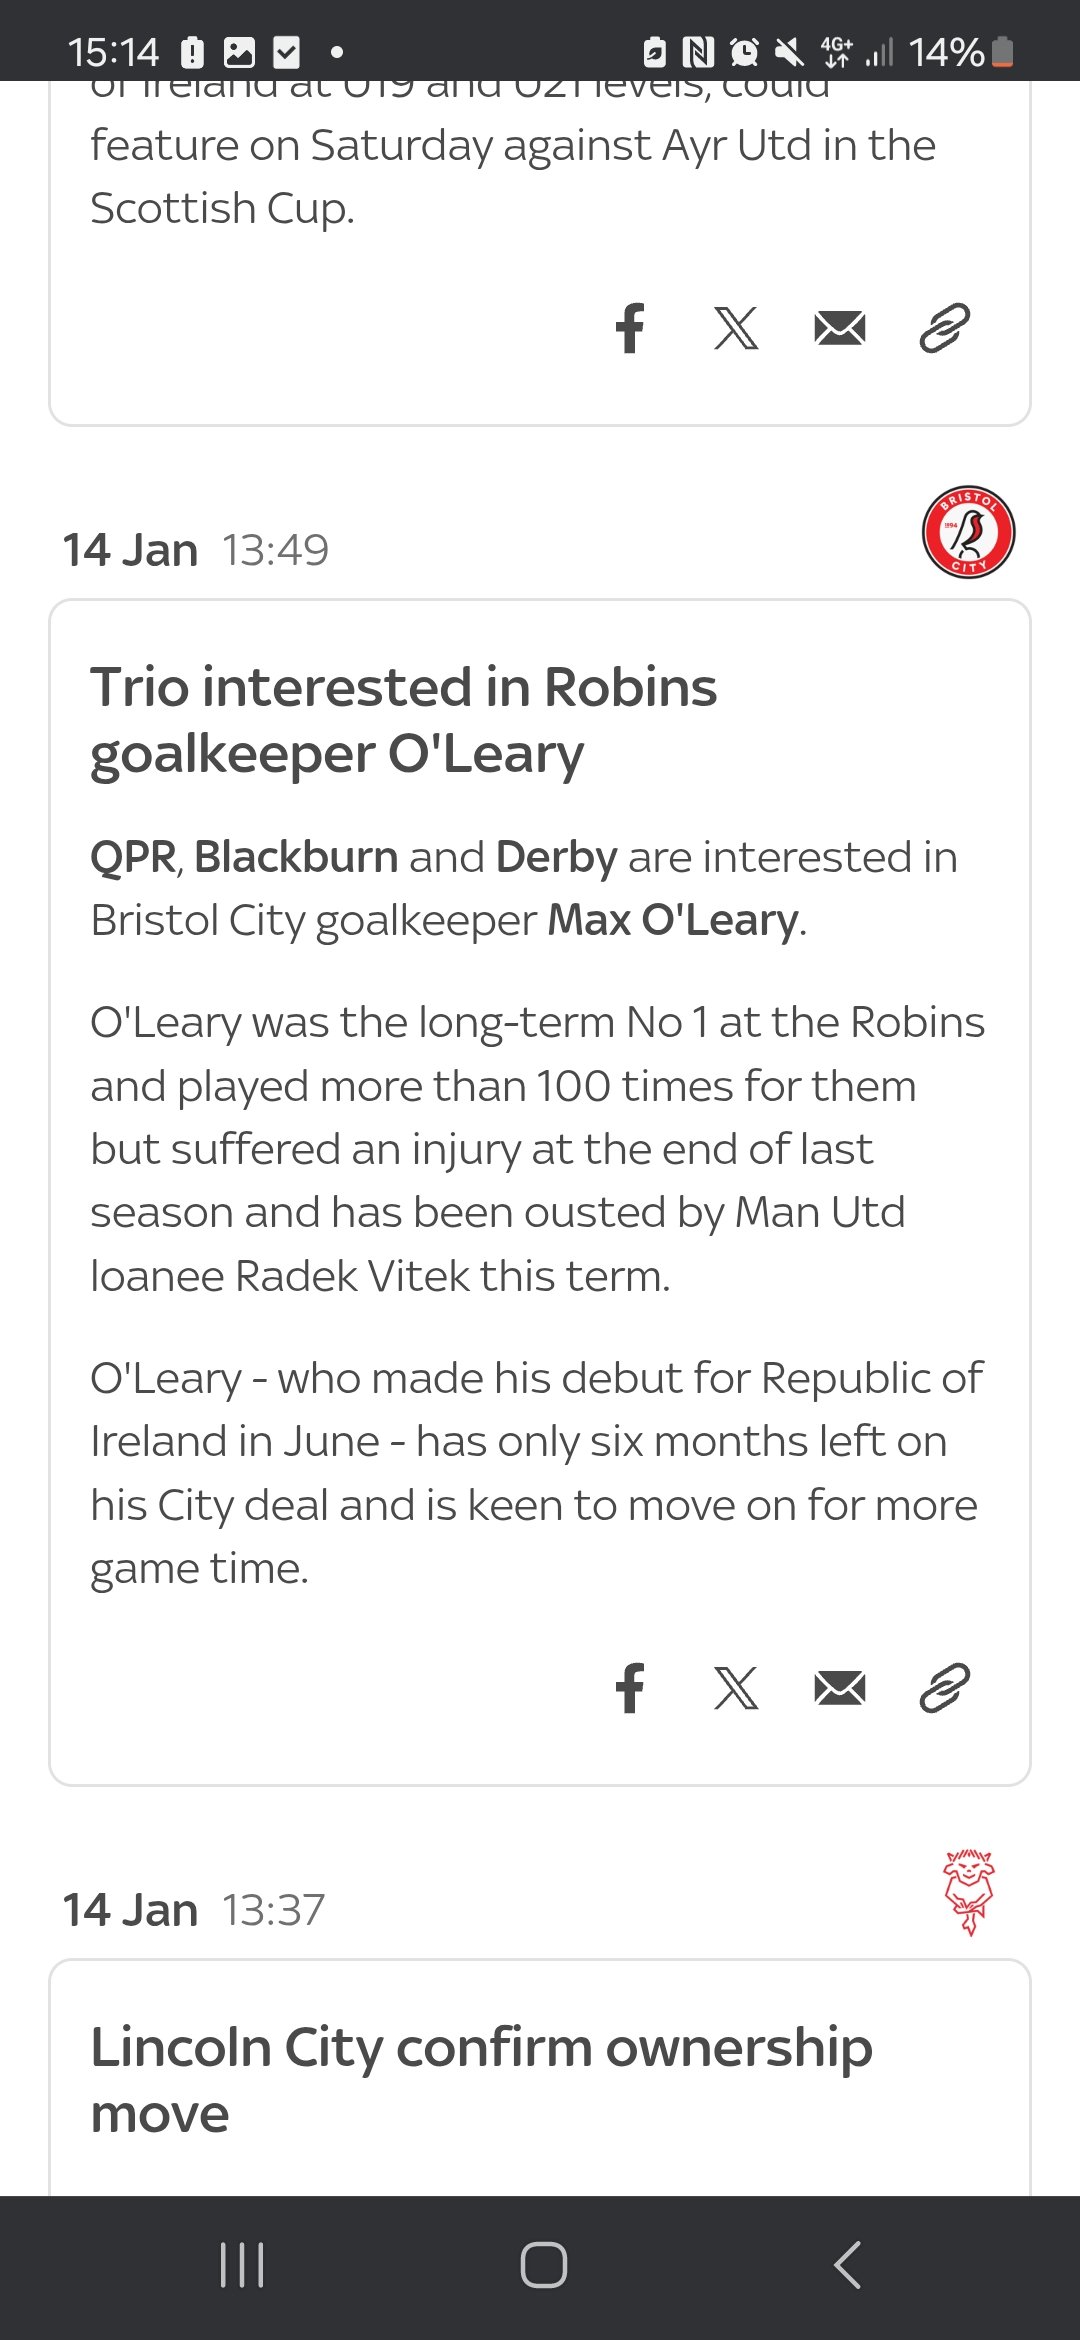Share Ayr Utd story on Facebook

tap(630, 328)
